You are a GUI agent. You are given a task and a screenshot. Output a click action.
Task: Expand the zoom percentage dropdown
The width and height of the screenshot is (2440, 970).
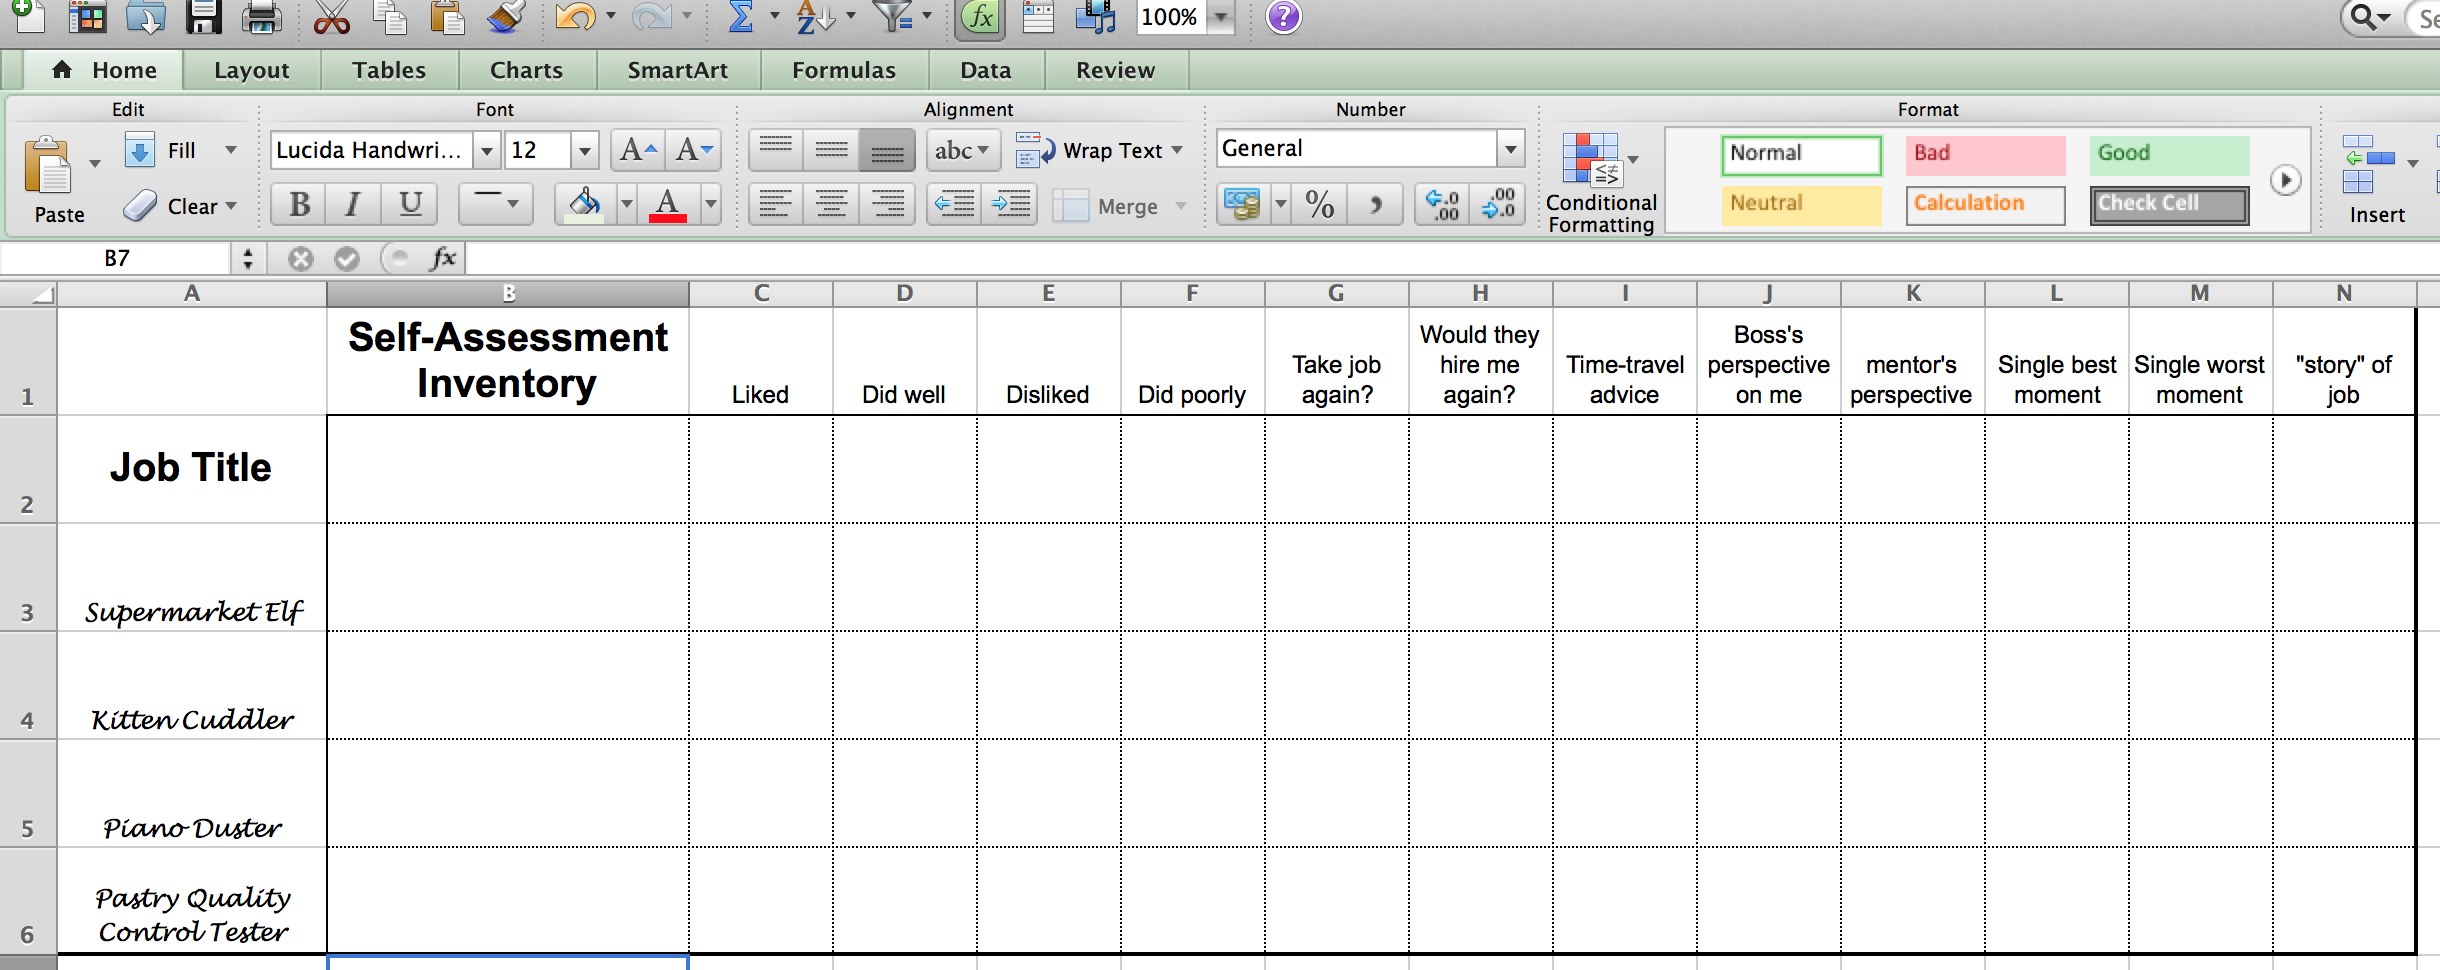coord(1221,17)
